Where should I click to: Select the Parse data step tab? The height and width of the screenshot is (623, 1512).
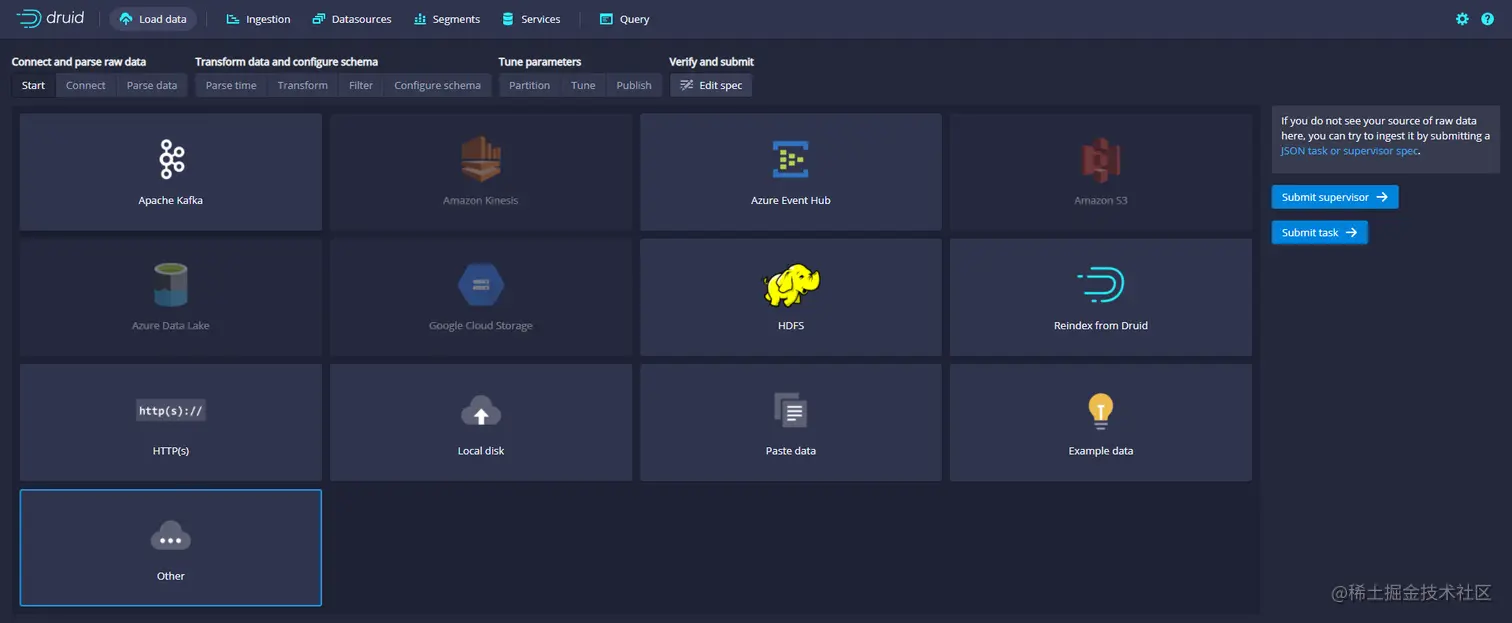click(152, 85)
